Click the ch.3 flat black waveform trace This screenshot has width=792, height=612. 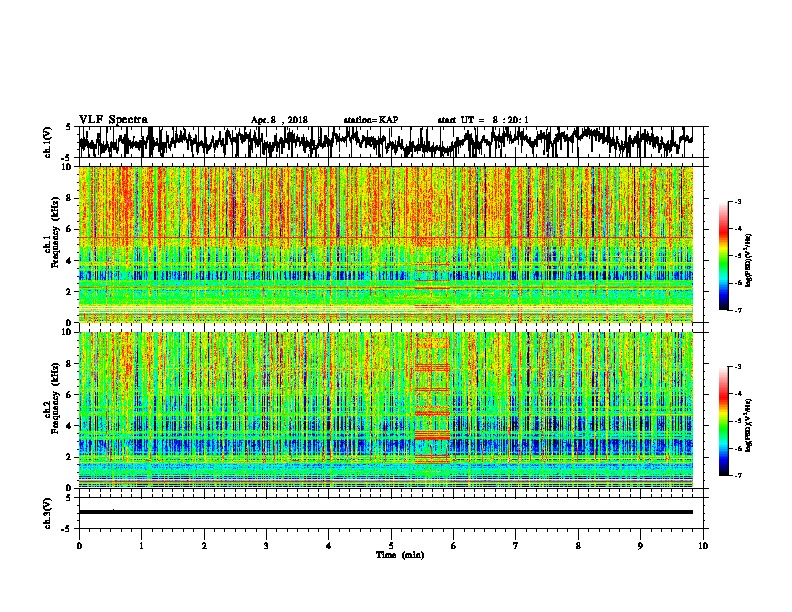tap(385, 512)
